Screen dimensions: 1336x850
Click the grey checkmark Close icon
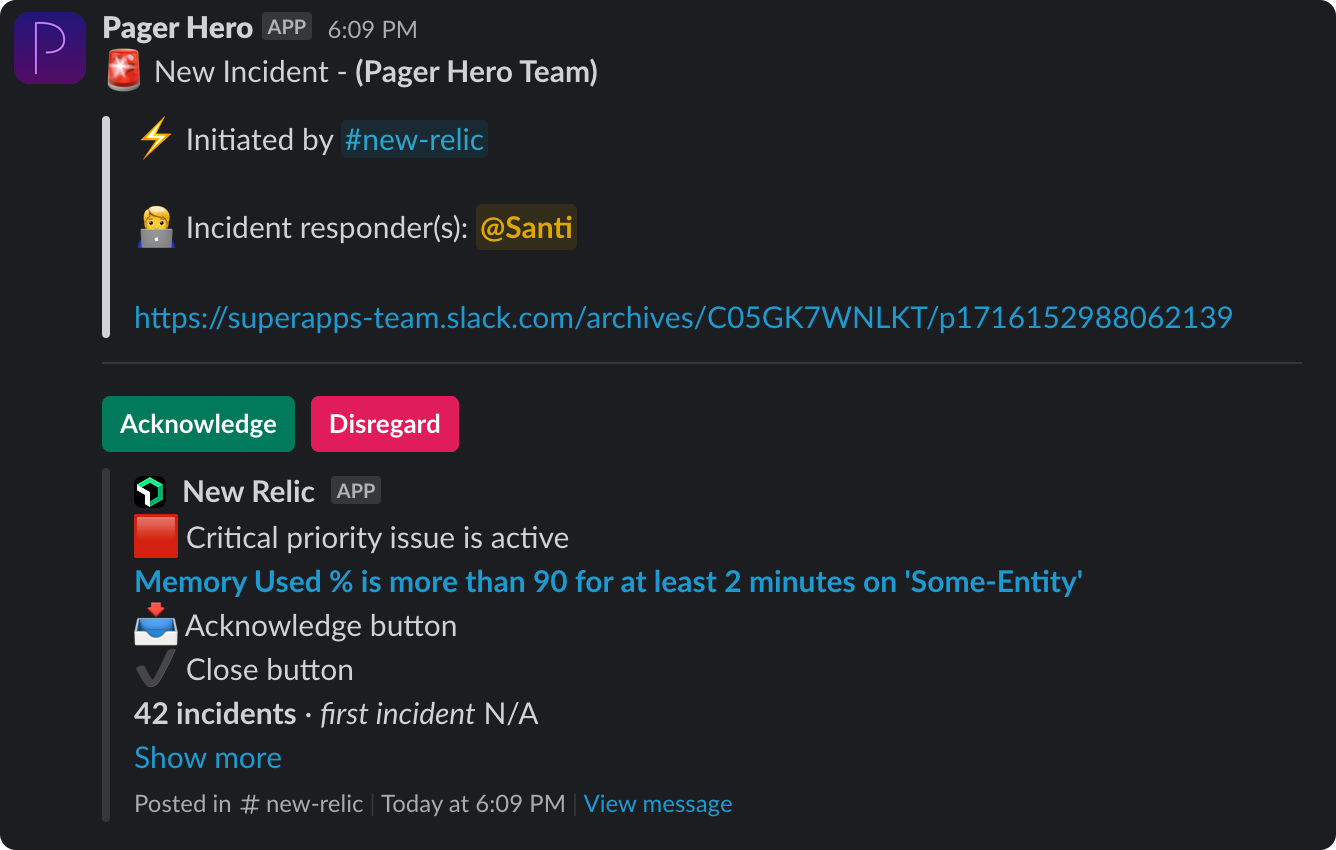pyautogui.click(x=156, y=669)
